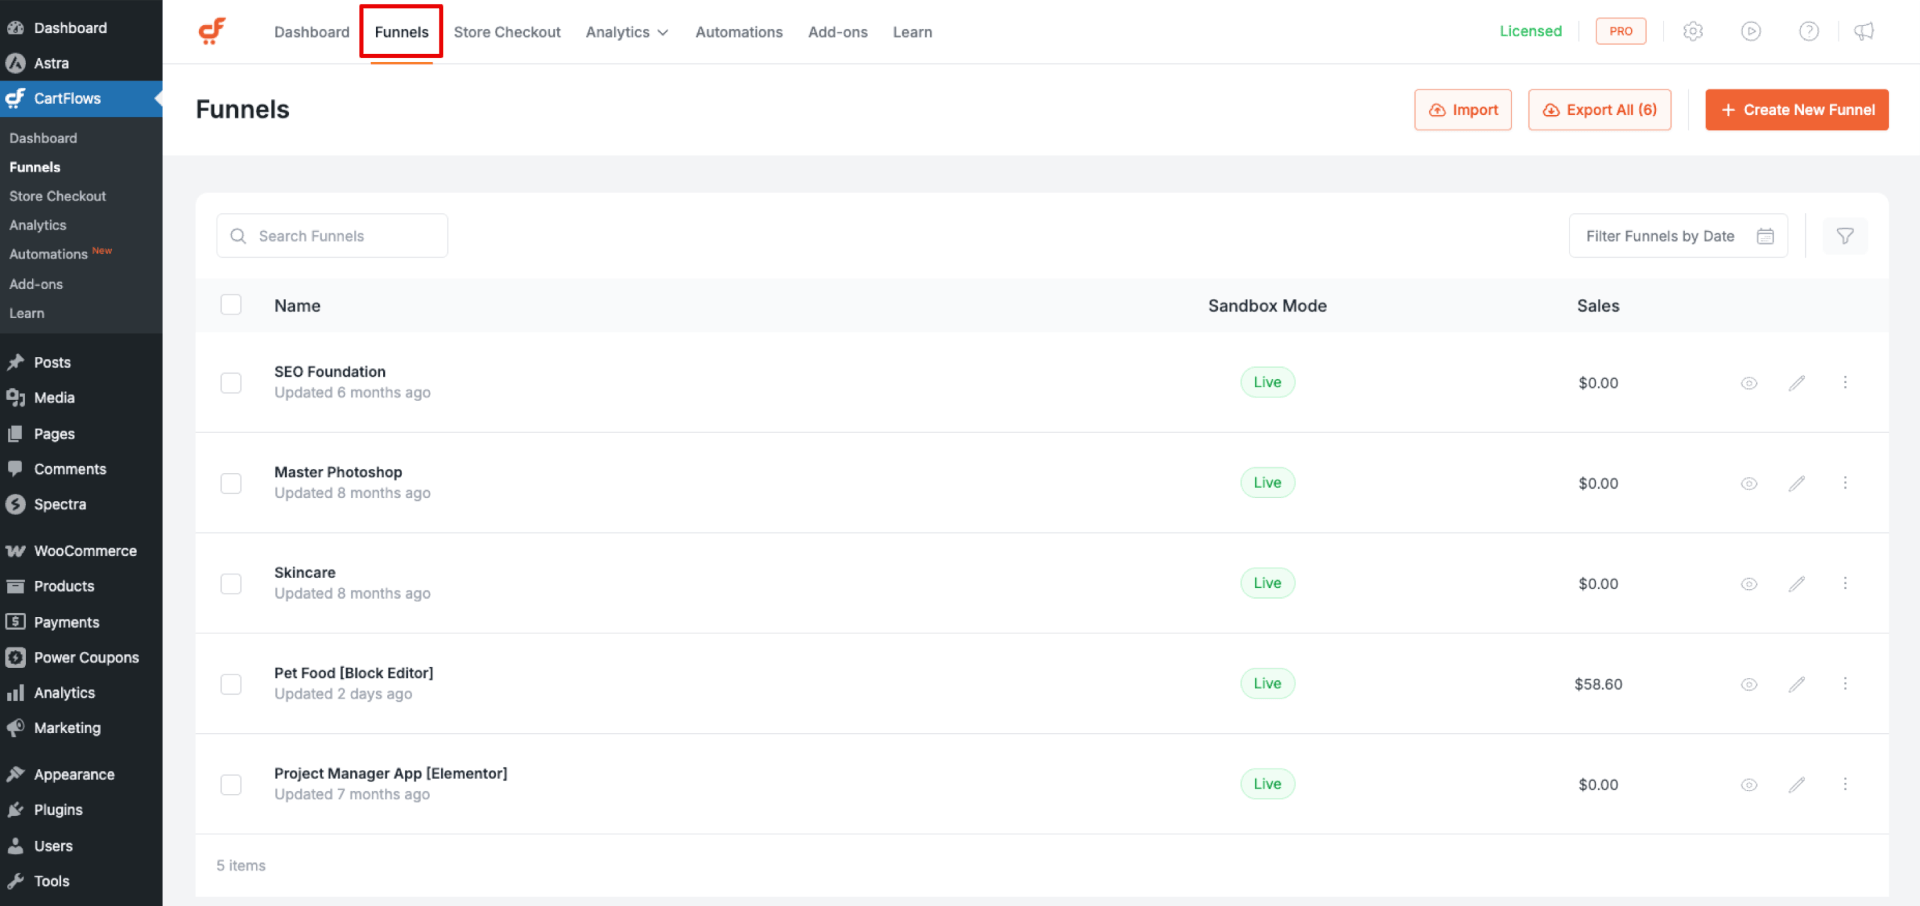The width and height of the screenshot is (1920, 906).
Task: Open the help question mark icon
Action: click(1809, 31)
